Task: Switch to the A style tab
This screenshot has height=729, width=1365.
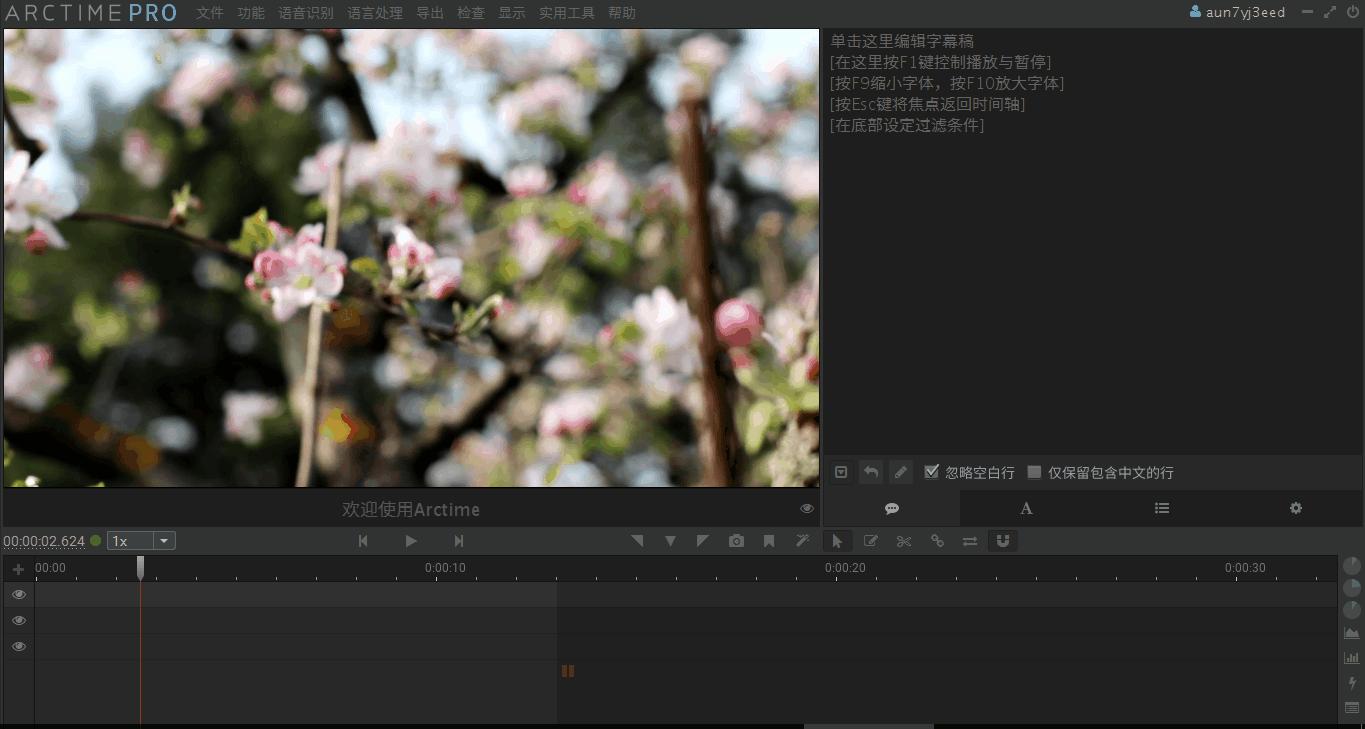Action: coord(1026,508)
